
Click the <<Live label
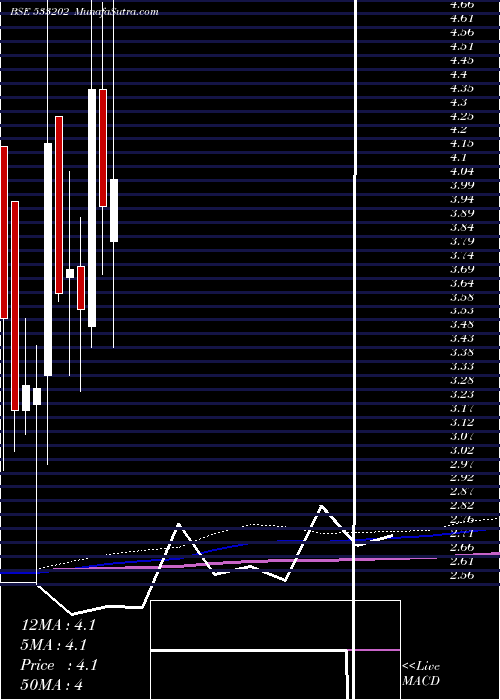(421, 667)
